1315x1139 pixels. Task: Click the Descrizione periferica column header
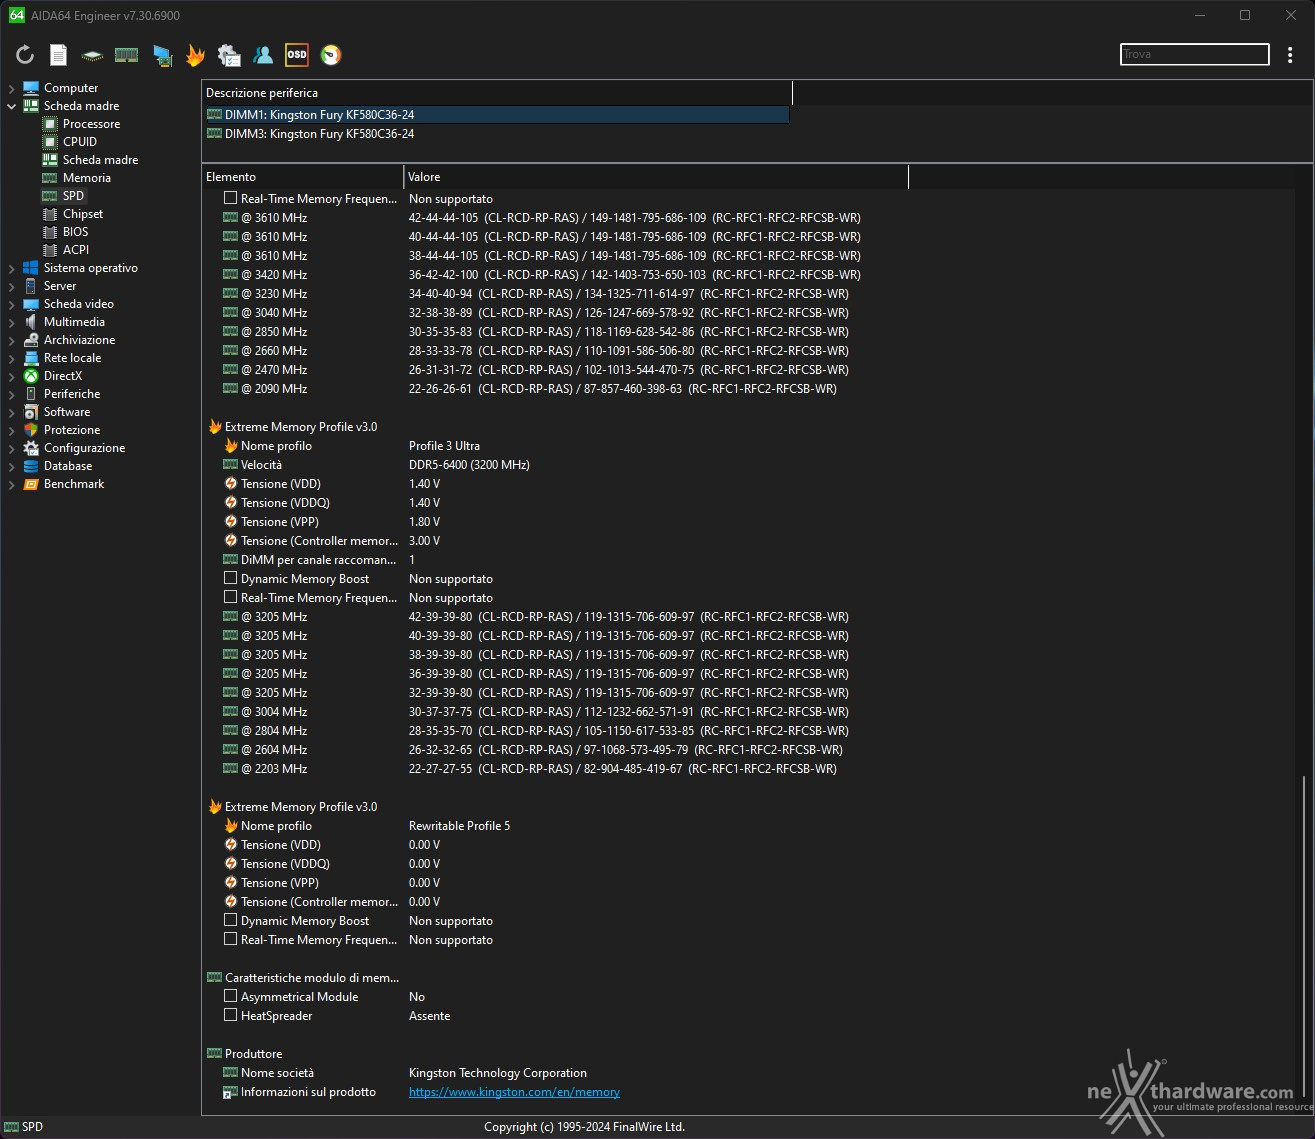[x=497, y=93]
